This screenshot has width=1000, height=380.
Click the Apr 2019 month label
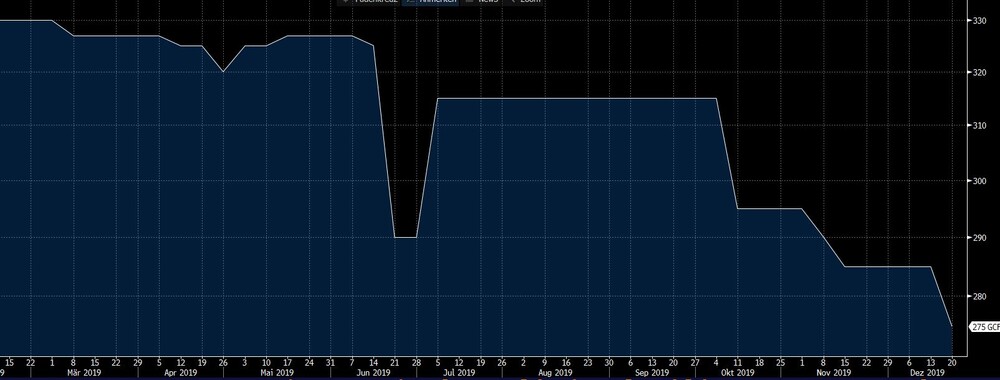tap(180, 372)
